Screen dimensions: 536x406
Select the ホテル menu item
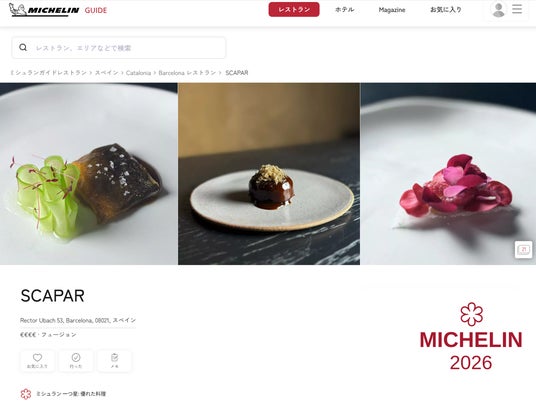[344, 10]
